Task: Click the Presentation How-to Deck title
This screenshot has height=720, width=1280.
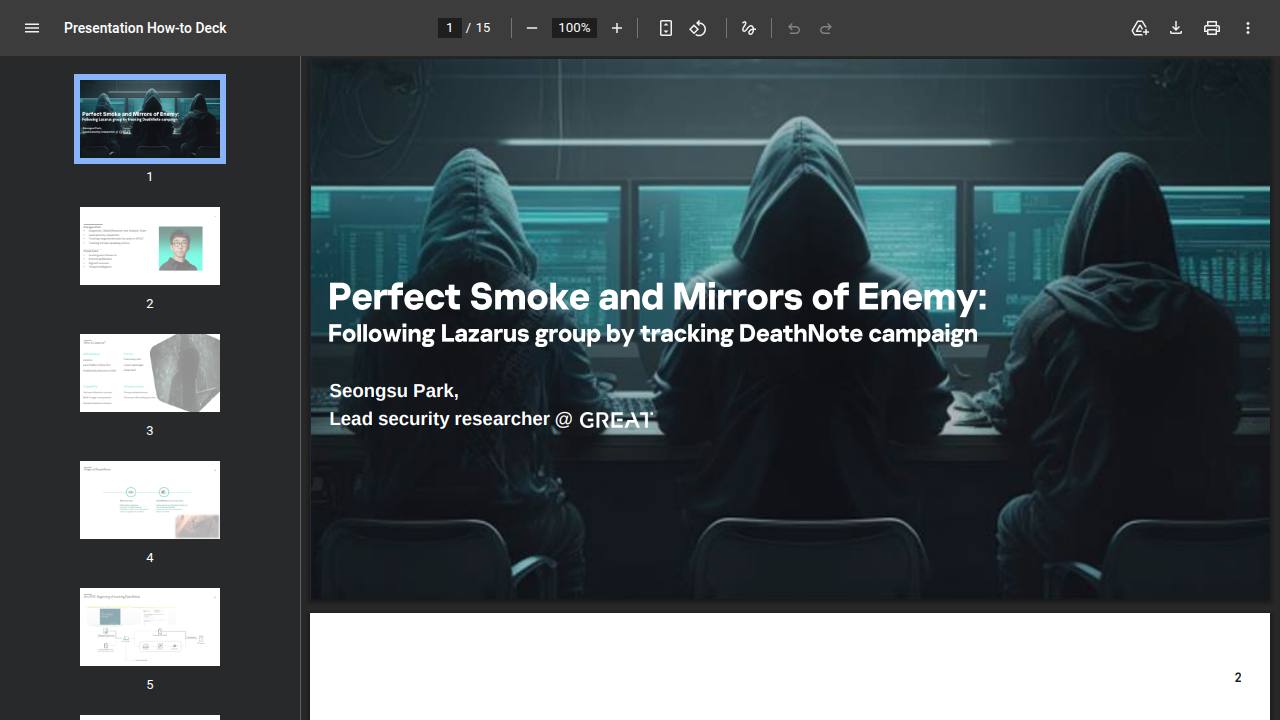Action: (x=145, y=28)
